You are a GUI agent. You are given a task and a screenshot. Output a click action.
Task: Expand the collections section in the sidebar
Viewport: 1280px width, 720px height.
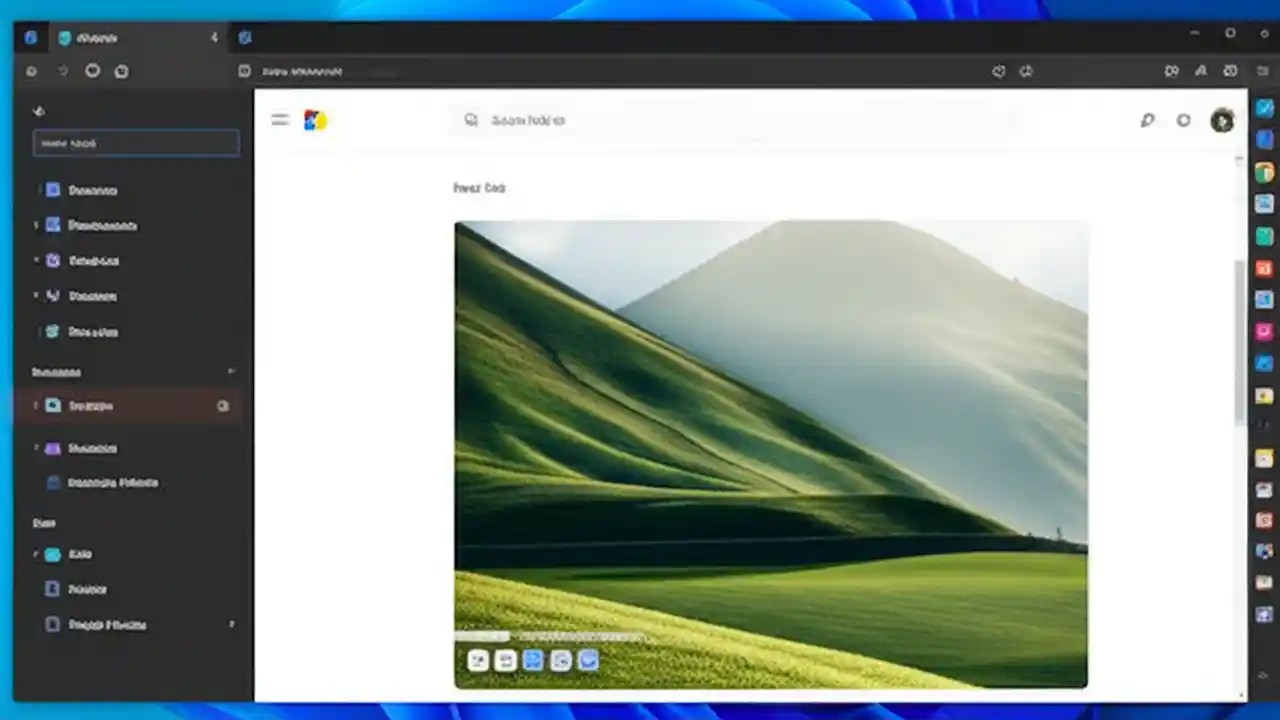pos(230,372)
